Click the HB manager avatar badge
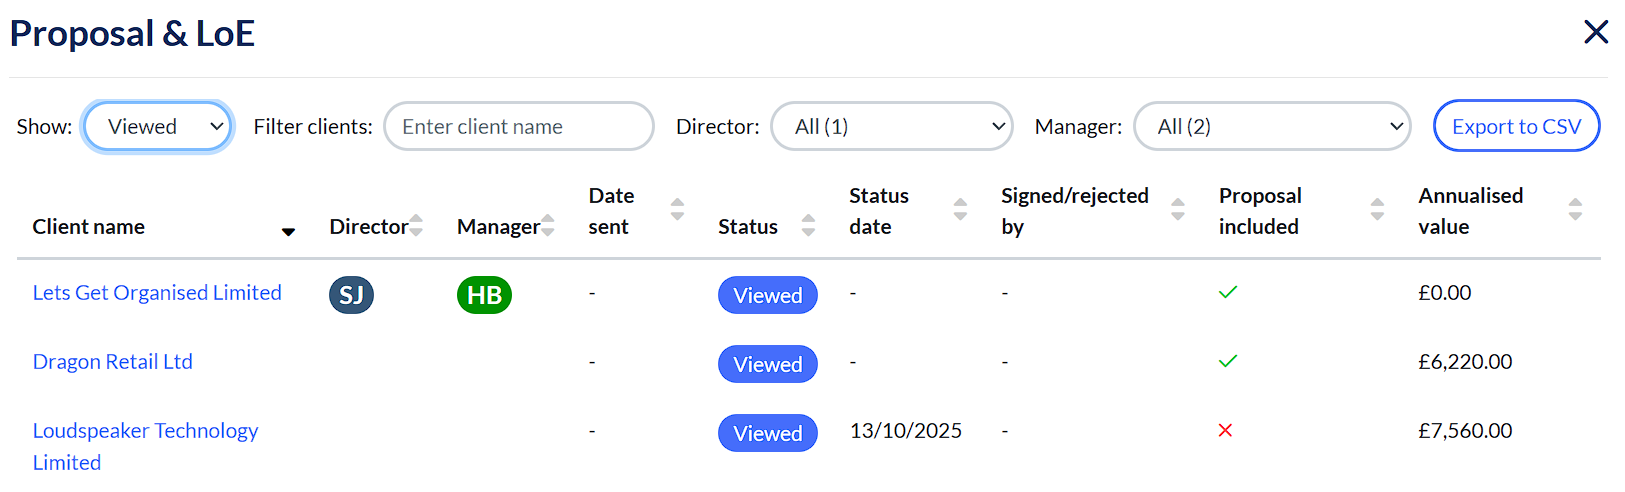This screenshot has width=1625, height=492. point(484,295)
